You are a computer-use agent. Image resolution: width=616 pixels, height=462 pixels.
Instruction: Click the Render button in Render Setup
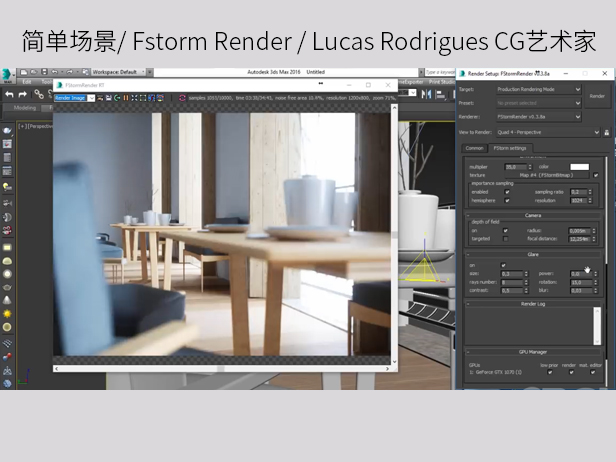597,95
